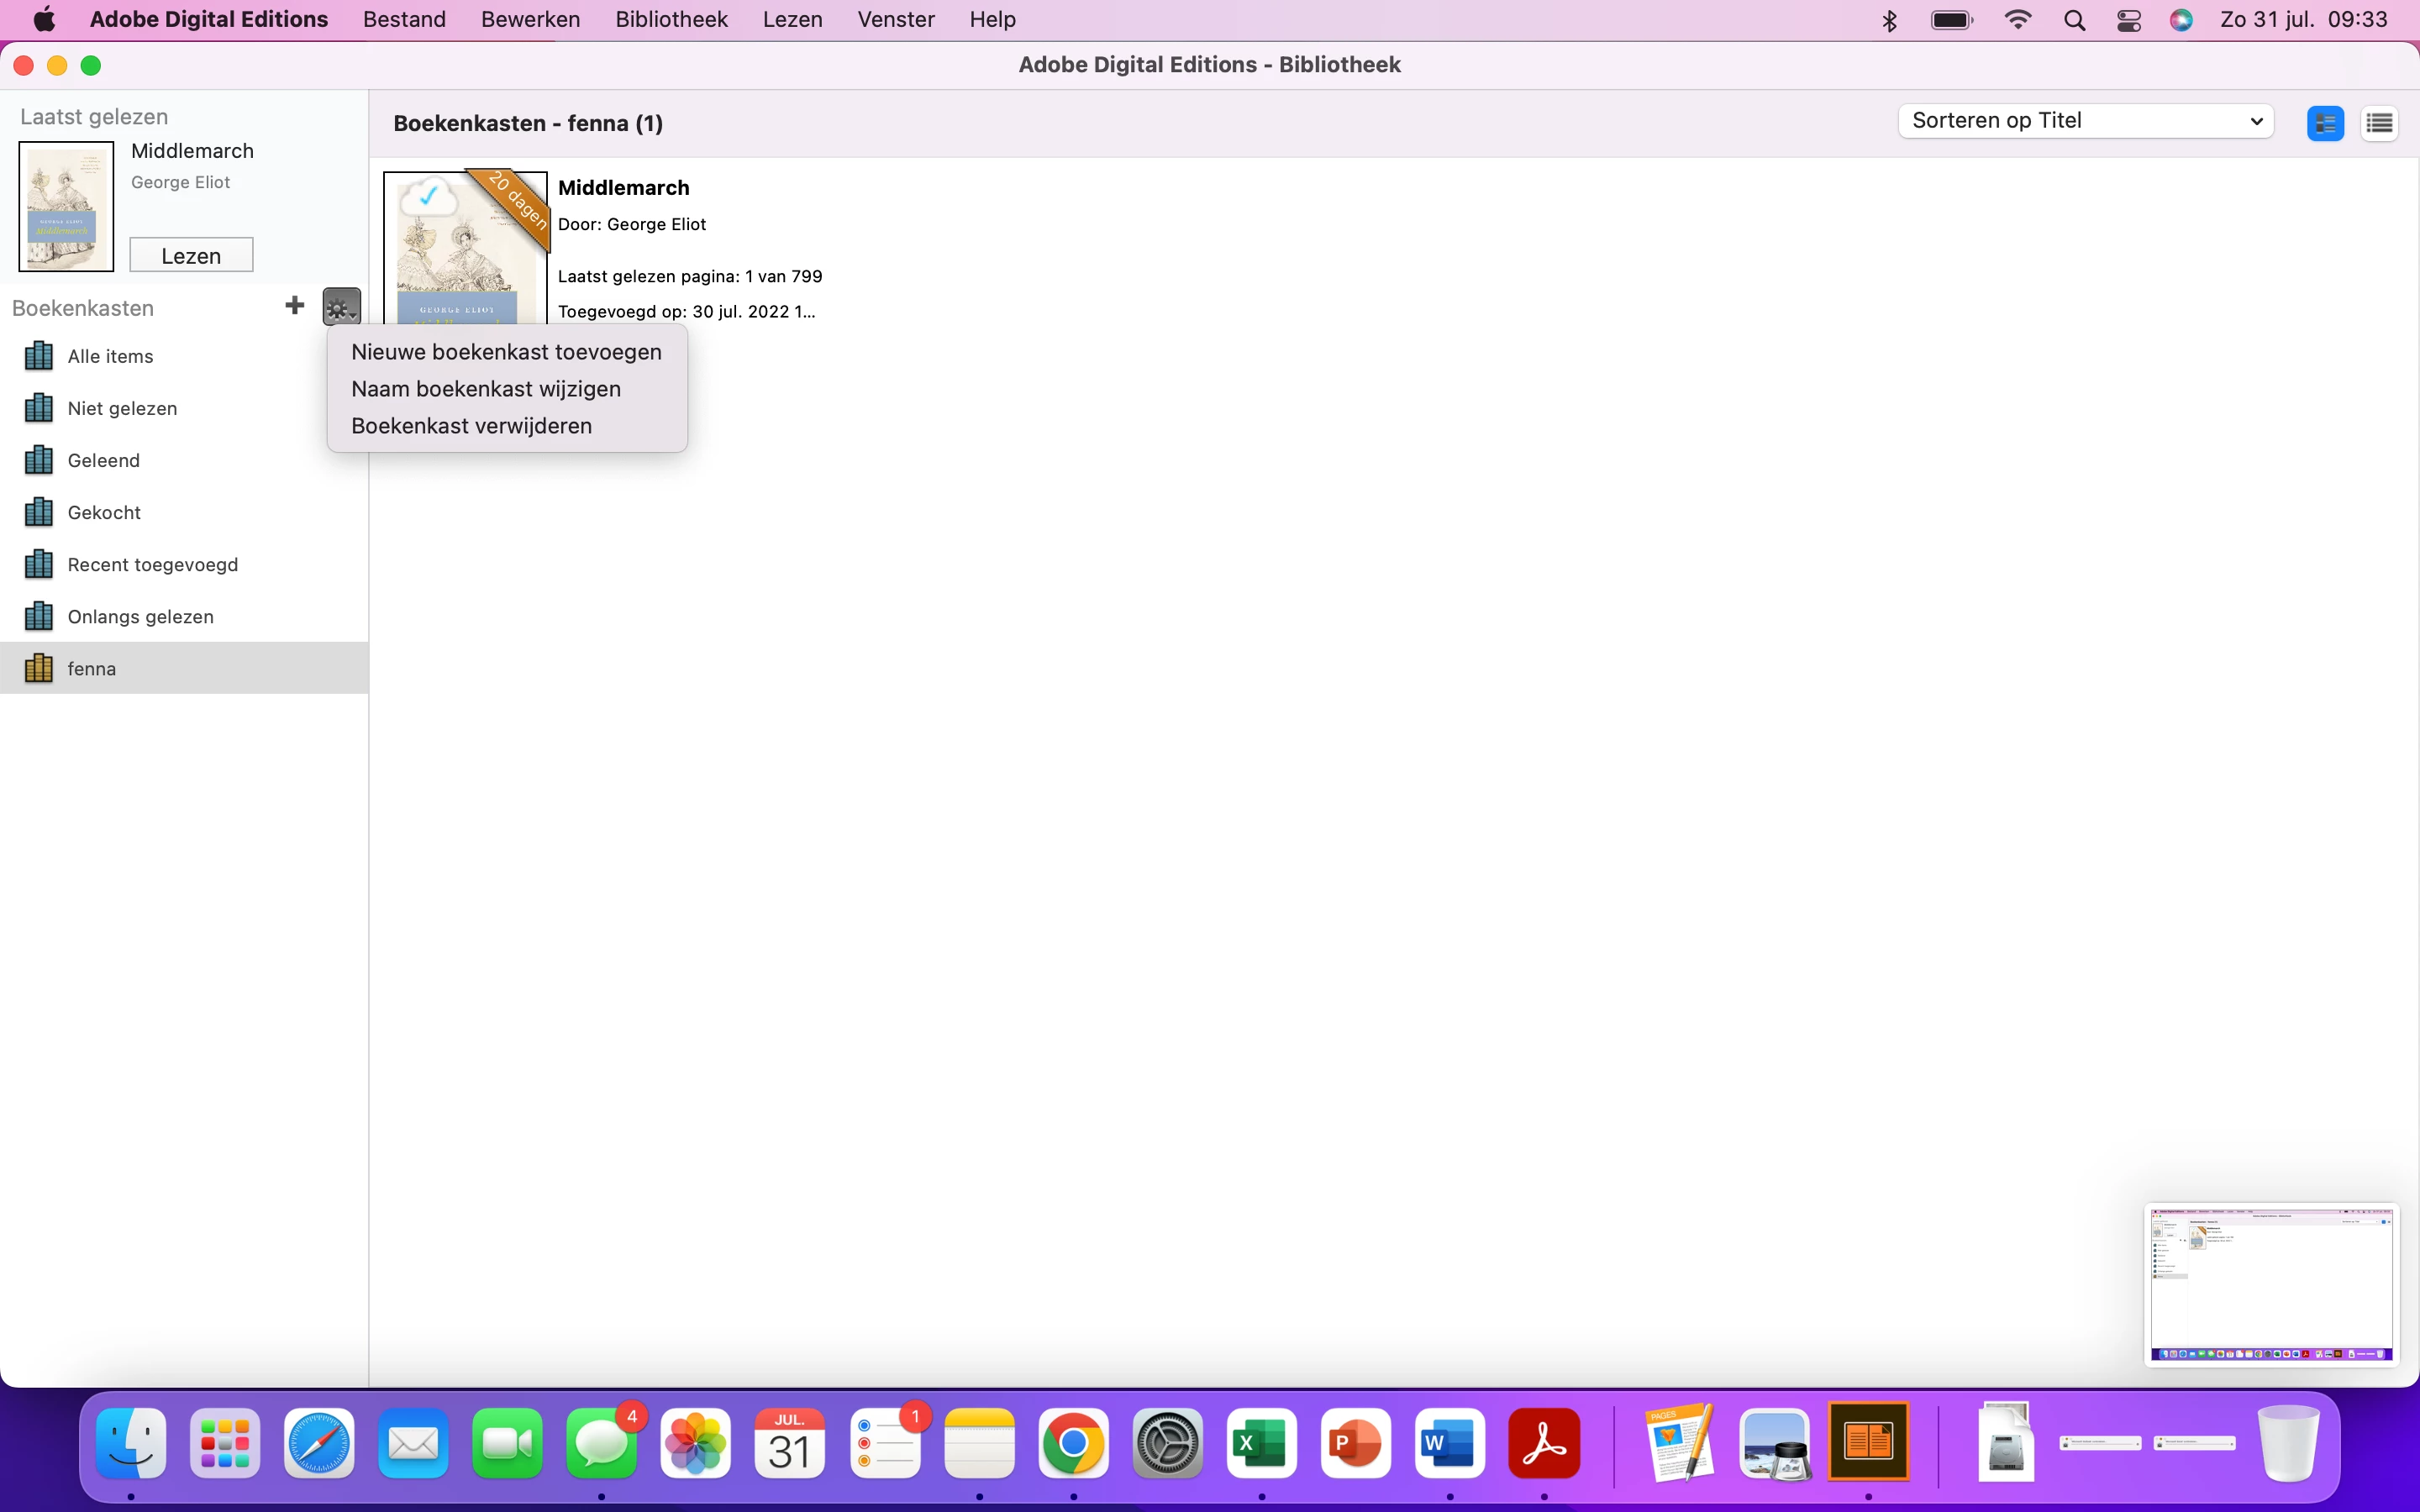Select the 'Recent toegevoegd' bookshelf
This screenshot has height=1512, width=2420.
pyautogui.click(x=152, y=565)
